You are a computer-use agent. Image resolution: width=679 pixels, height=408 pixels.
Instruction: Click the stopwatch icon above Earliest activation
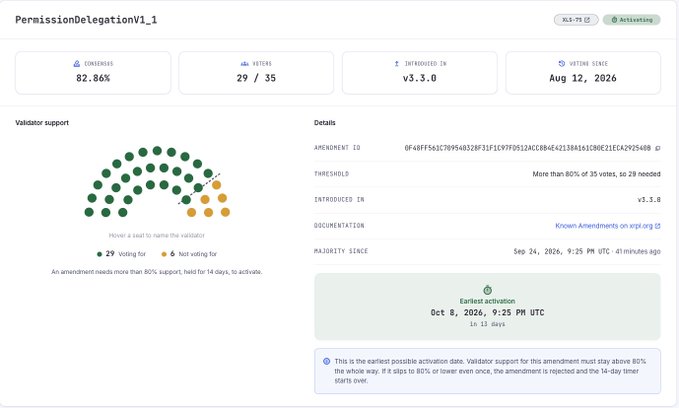tap(488, 290)
